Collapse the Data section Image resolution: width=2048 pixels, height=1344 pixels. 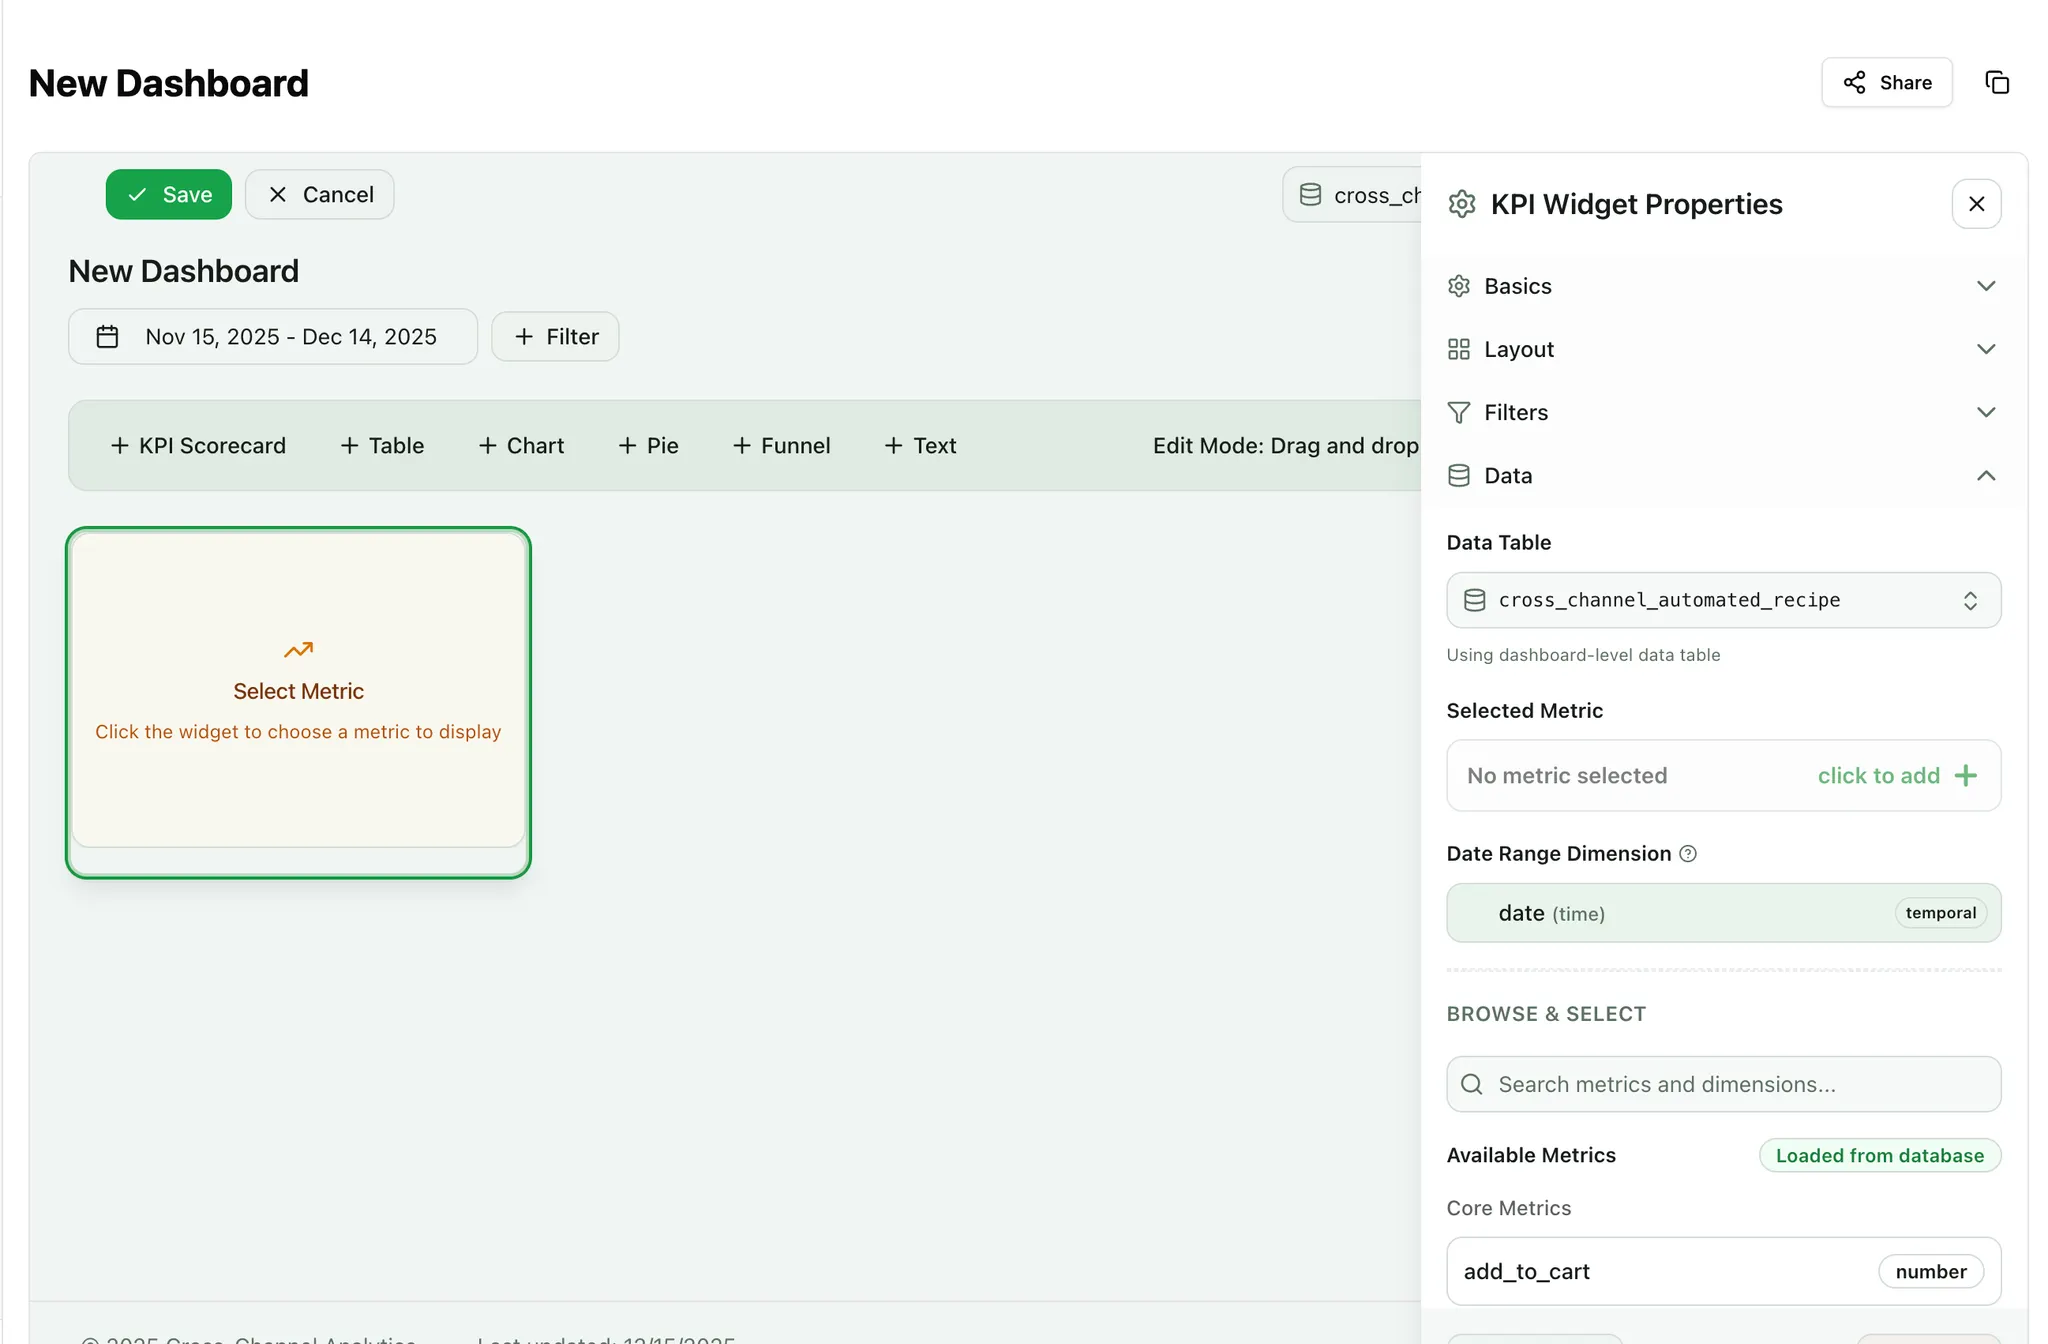point(1722,476)
